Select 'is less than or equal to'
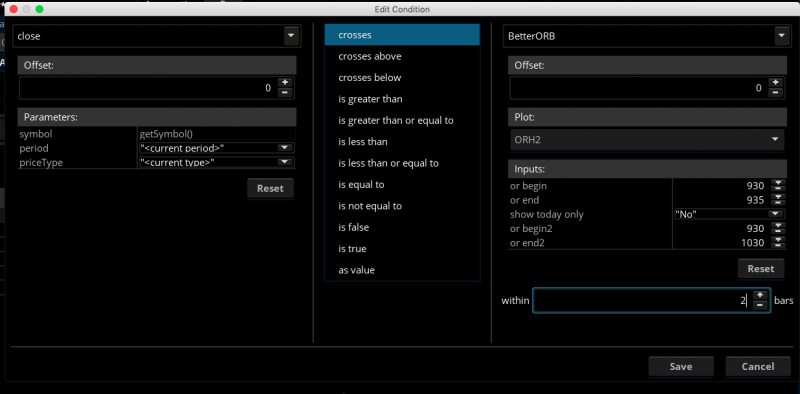Viewport: 800px width, 394px height. coord(402,163)
